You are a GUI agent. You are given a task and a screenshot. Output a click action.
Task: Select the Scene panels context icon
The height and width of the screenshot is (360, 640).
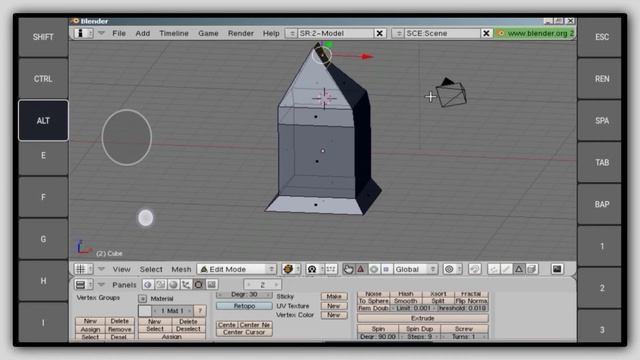211,284
